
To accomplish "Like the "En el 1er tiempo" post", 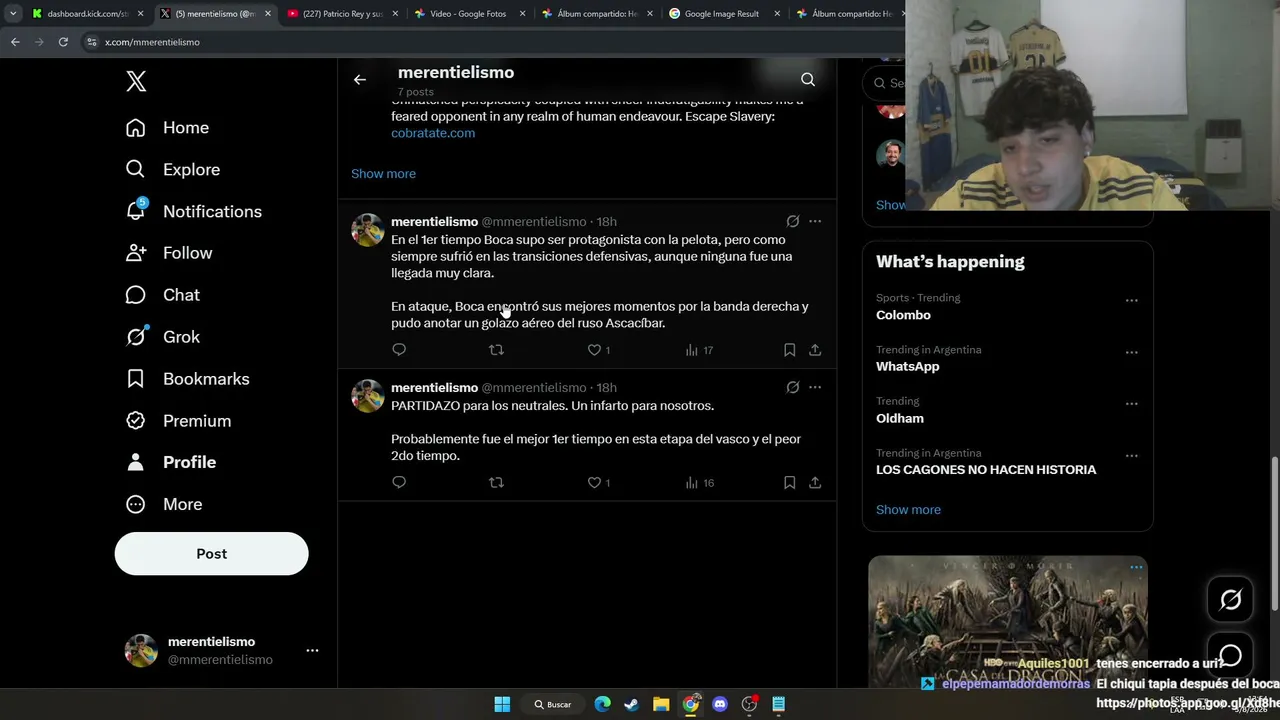I will [x=598, y=350].
